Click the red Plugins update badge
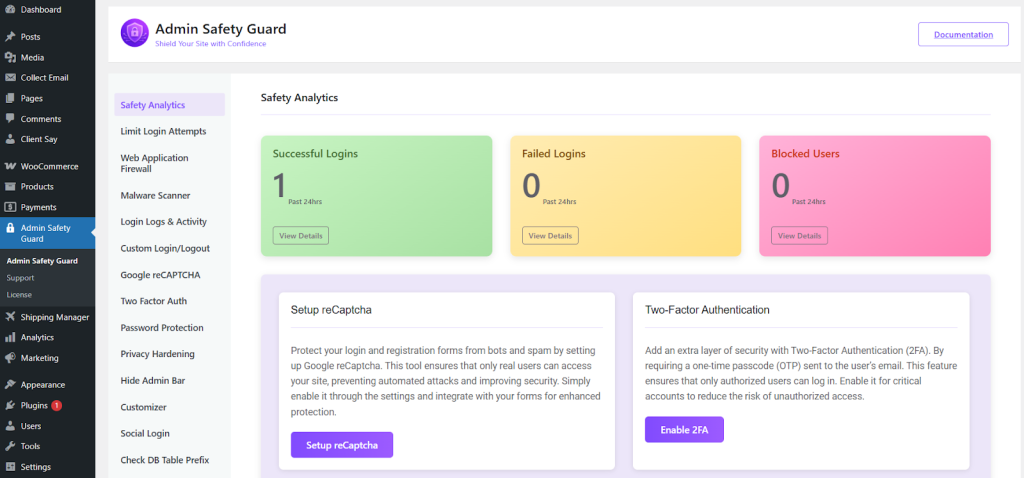The height and width of the screenshot is (478, 1024). [57, 406]
